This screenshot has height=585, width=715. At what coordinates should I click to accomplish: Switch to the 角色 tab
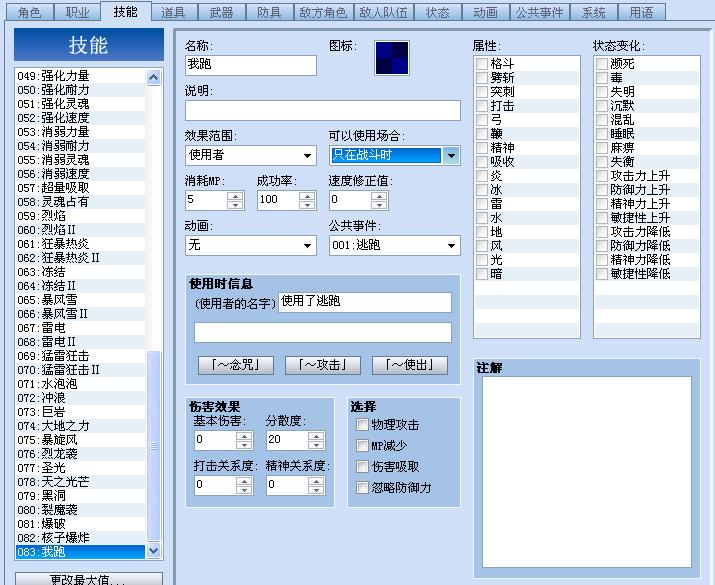(x=30, y=12)
